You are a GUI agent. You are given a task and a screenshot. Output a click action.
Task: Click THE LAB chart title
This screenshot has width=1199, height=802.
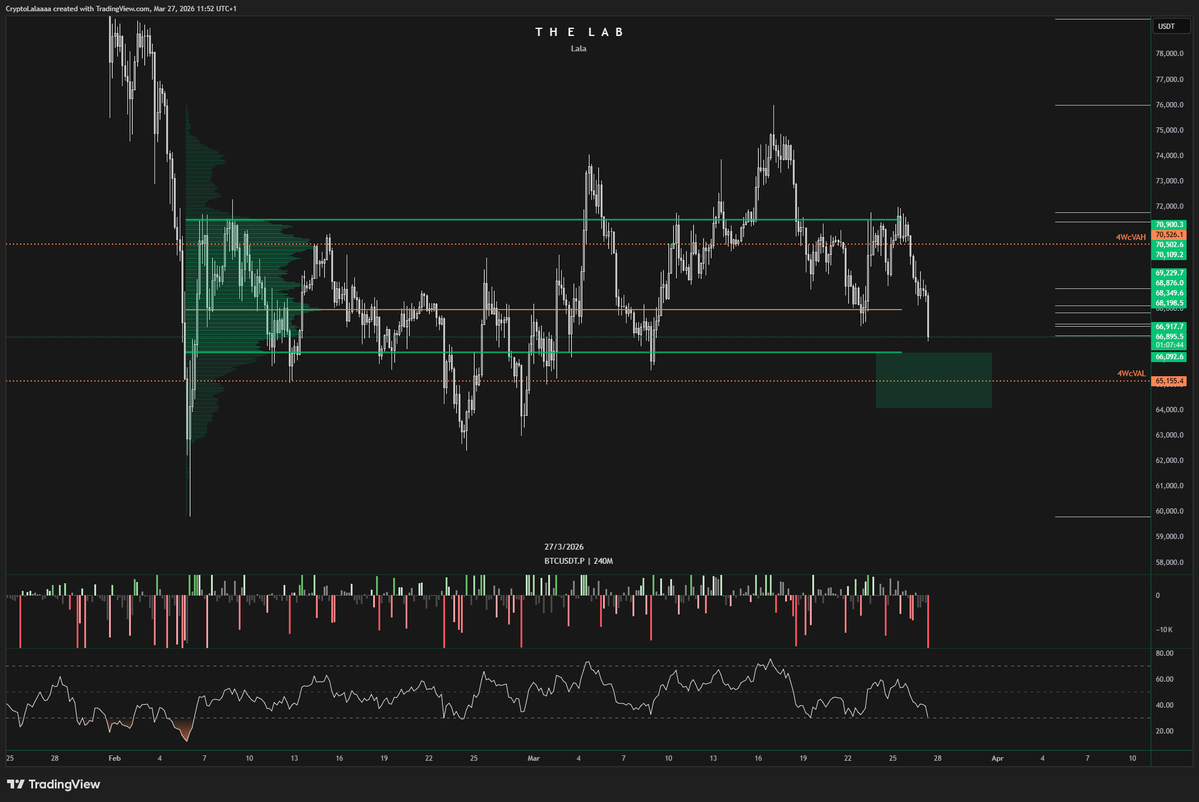click(579, 32)
